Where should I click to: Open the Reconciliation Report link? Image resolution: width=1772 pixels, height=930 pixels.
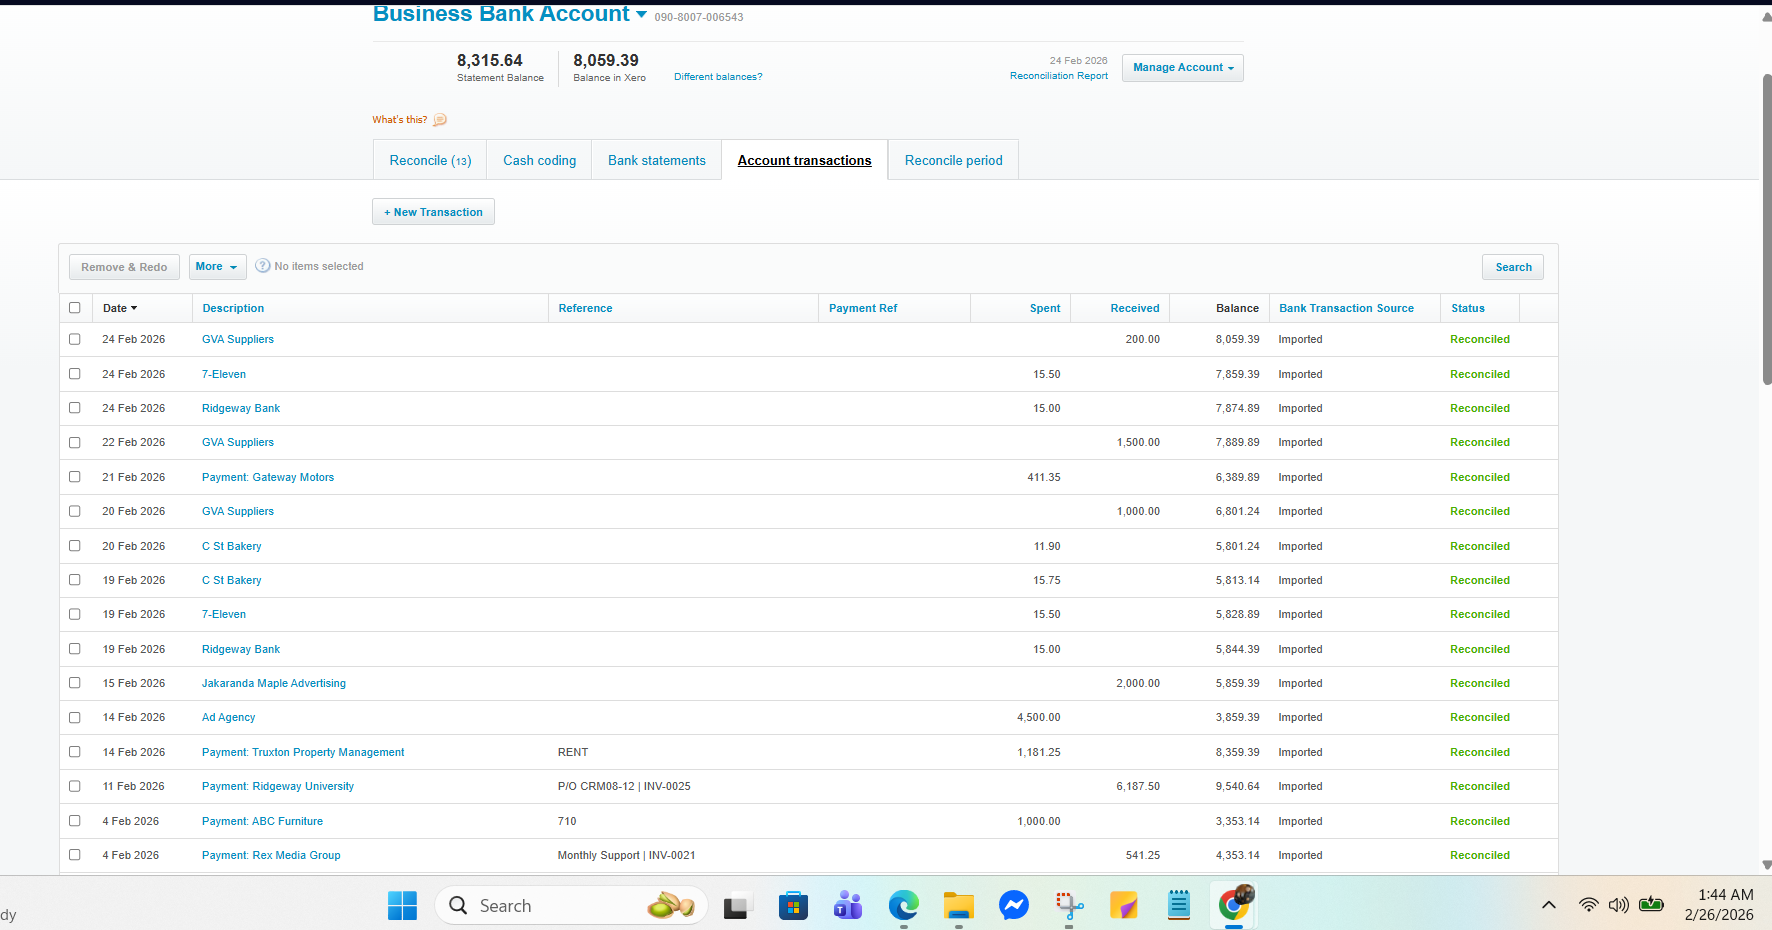pyautogui.click(x=1059, y=76)
